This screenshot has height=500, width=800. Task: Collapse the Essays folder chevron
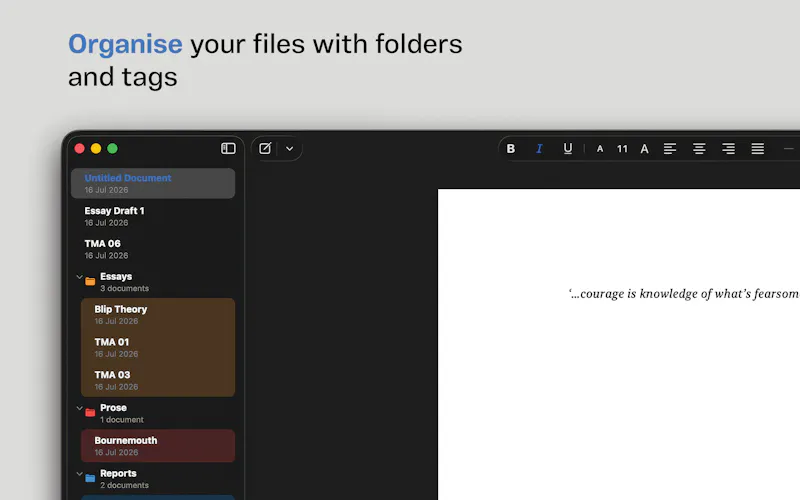(79, 277)
